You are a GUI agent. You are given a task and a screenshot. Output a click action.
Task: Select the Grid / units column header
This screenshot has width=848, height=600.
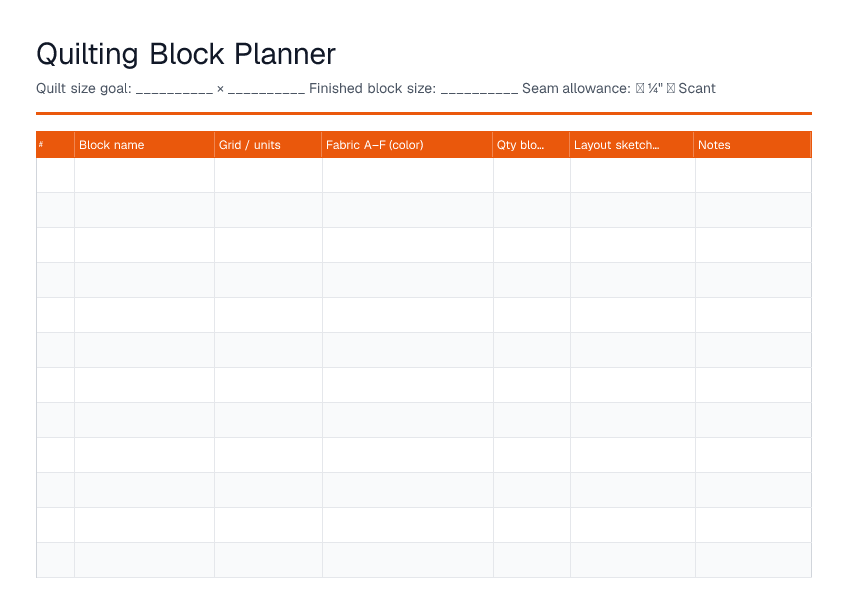tap(268, 144)
